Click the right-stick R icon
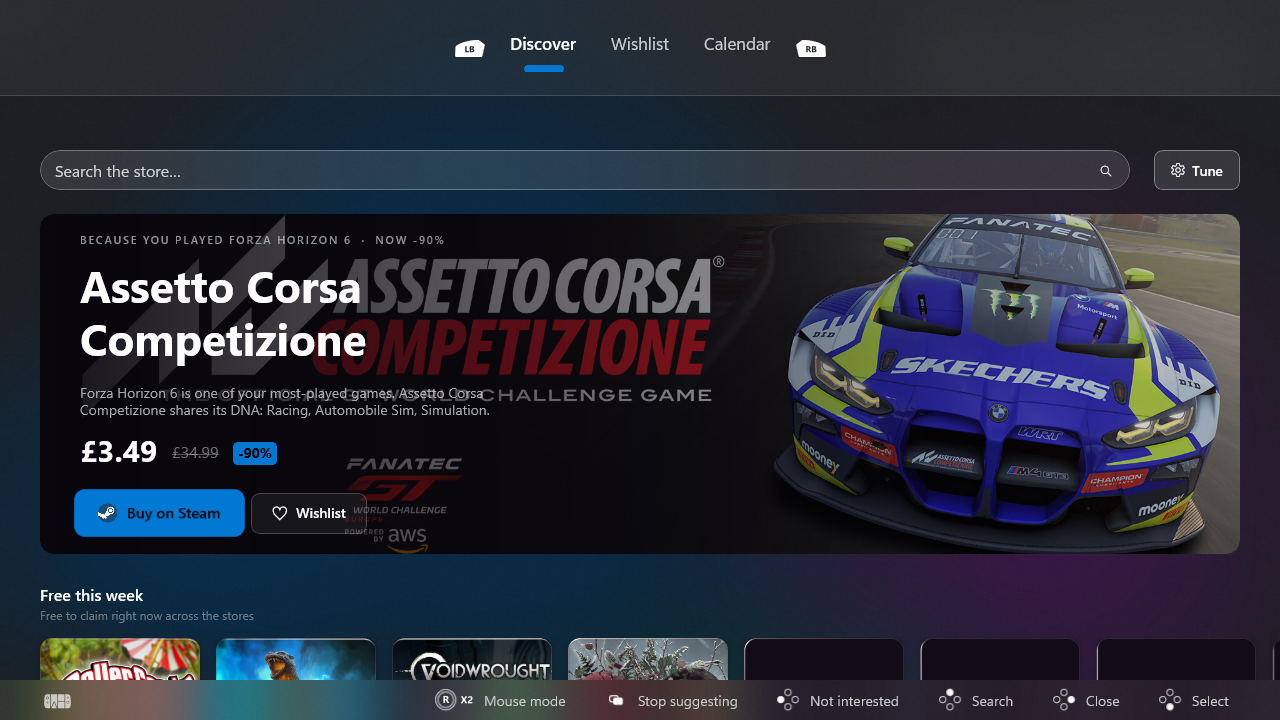The width and height of the screenshot is (1280, 720). pos(446,700)
